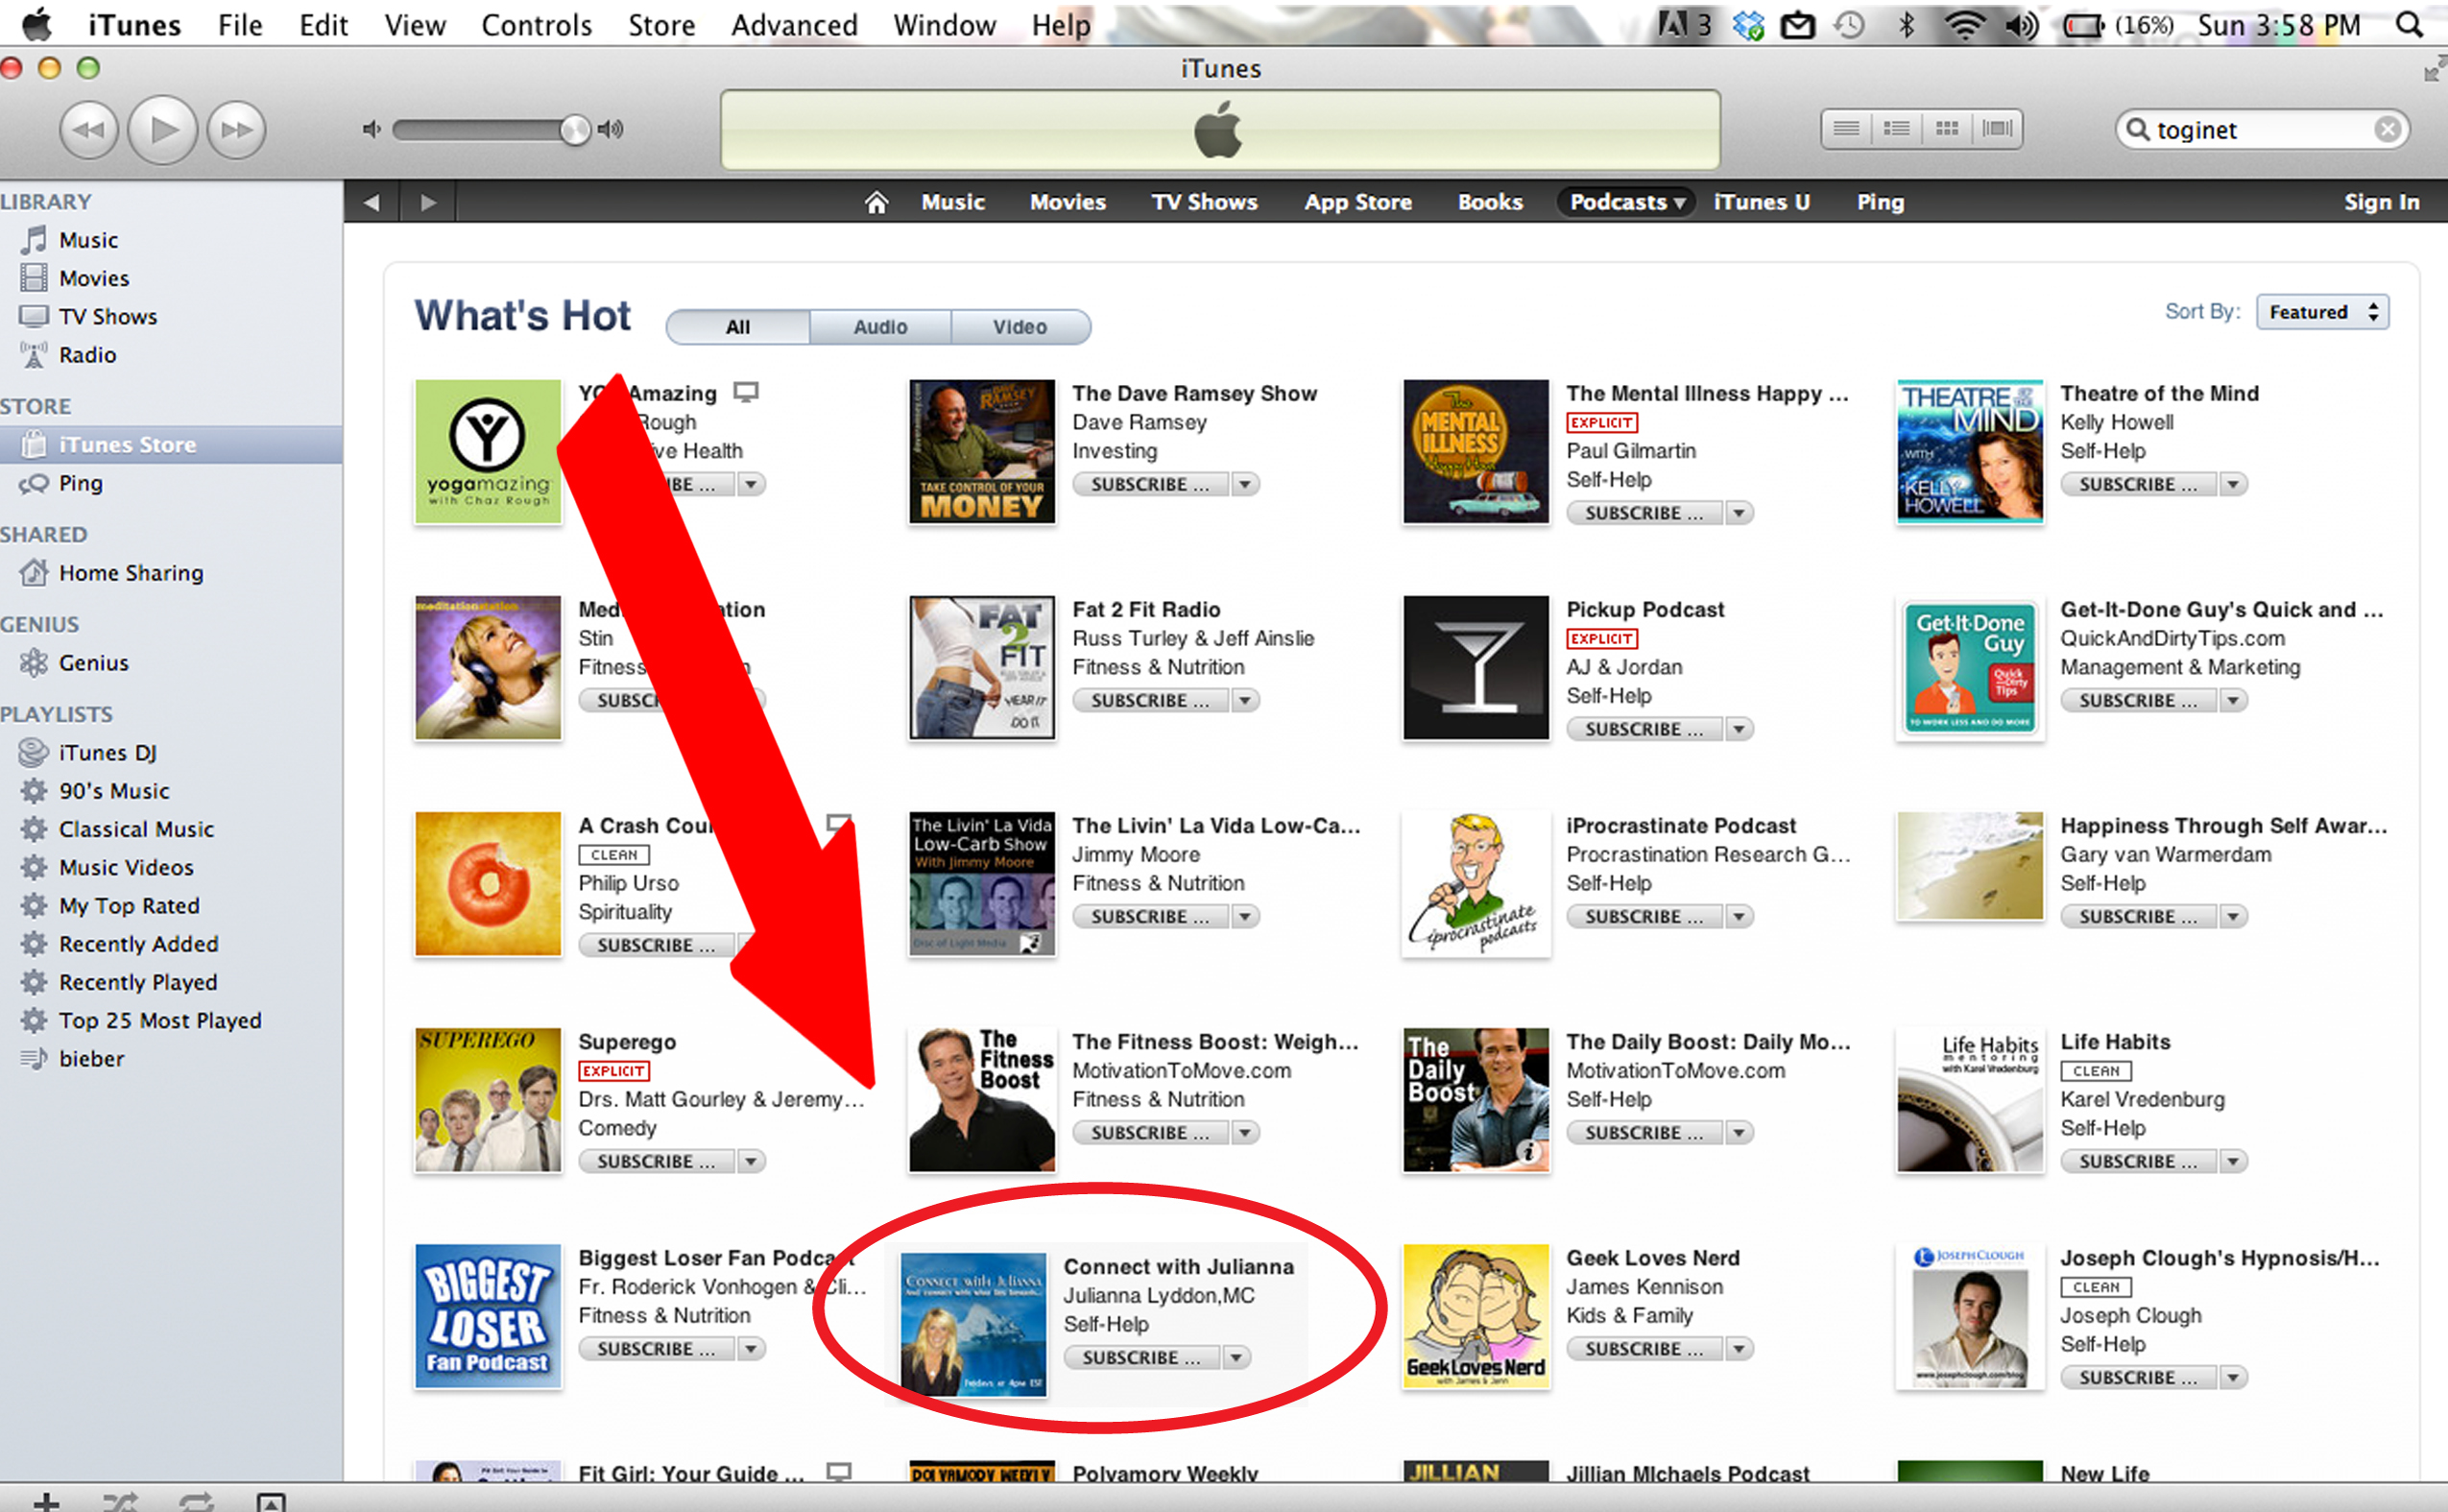Screen dimensions: 2448x1512
Task: Toggle shuffle in bottom bar
Action: 121,1501
